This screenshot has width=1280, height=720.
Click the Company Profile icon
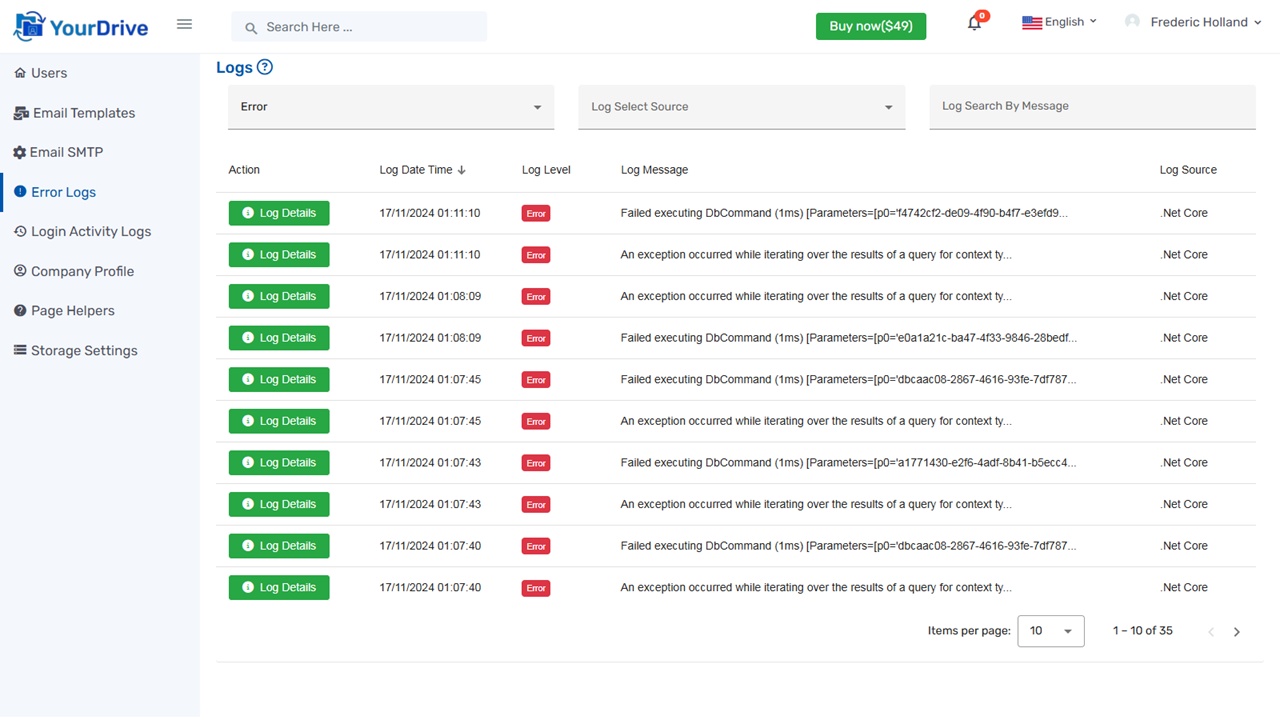[20, 271]
